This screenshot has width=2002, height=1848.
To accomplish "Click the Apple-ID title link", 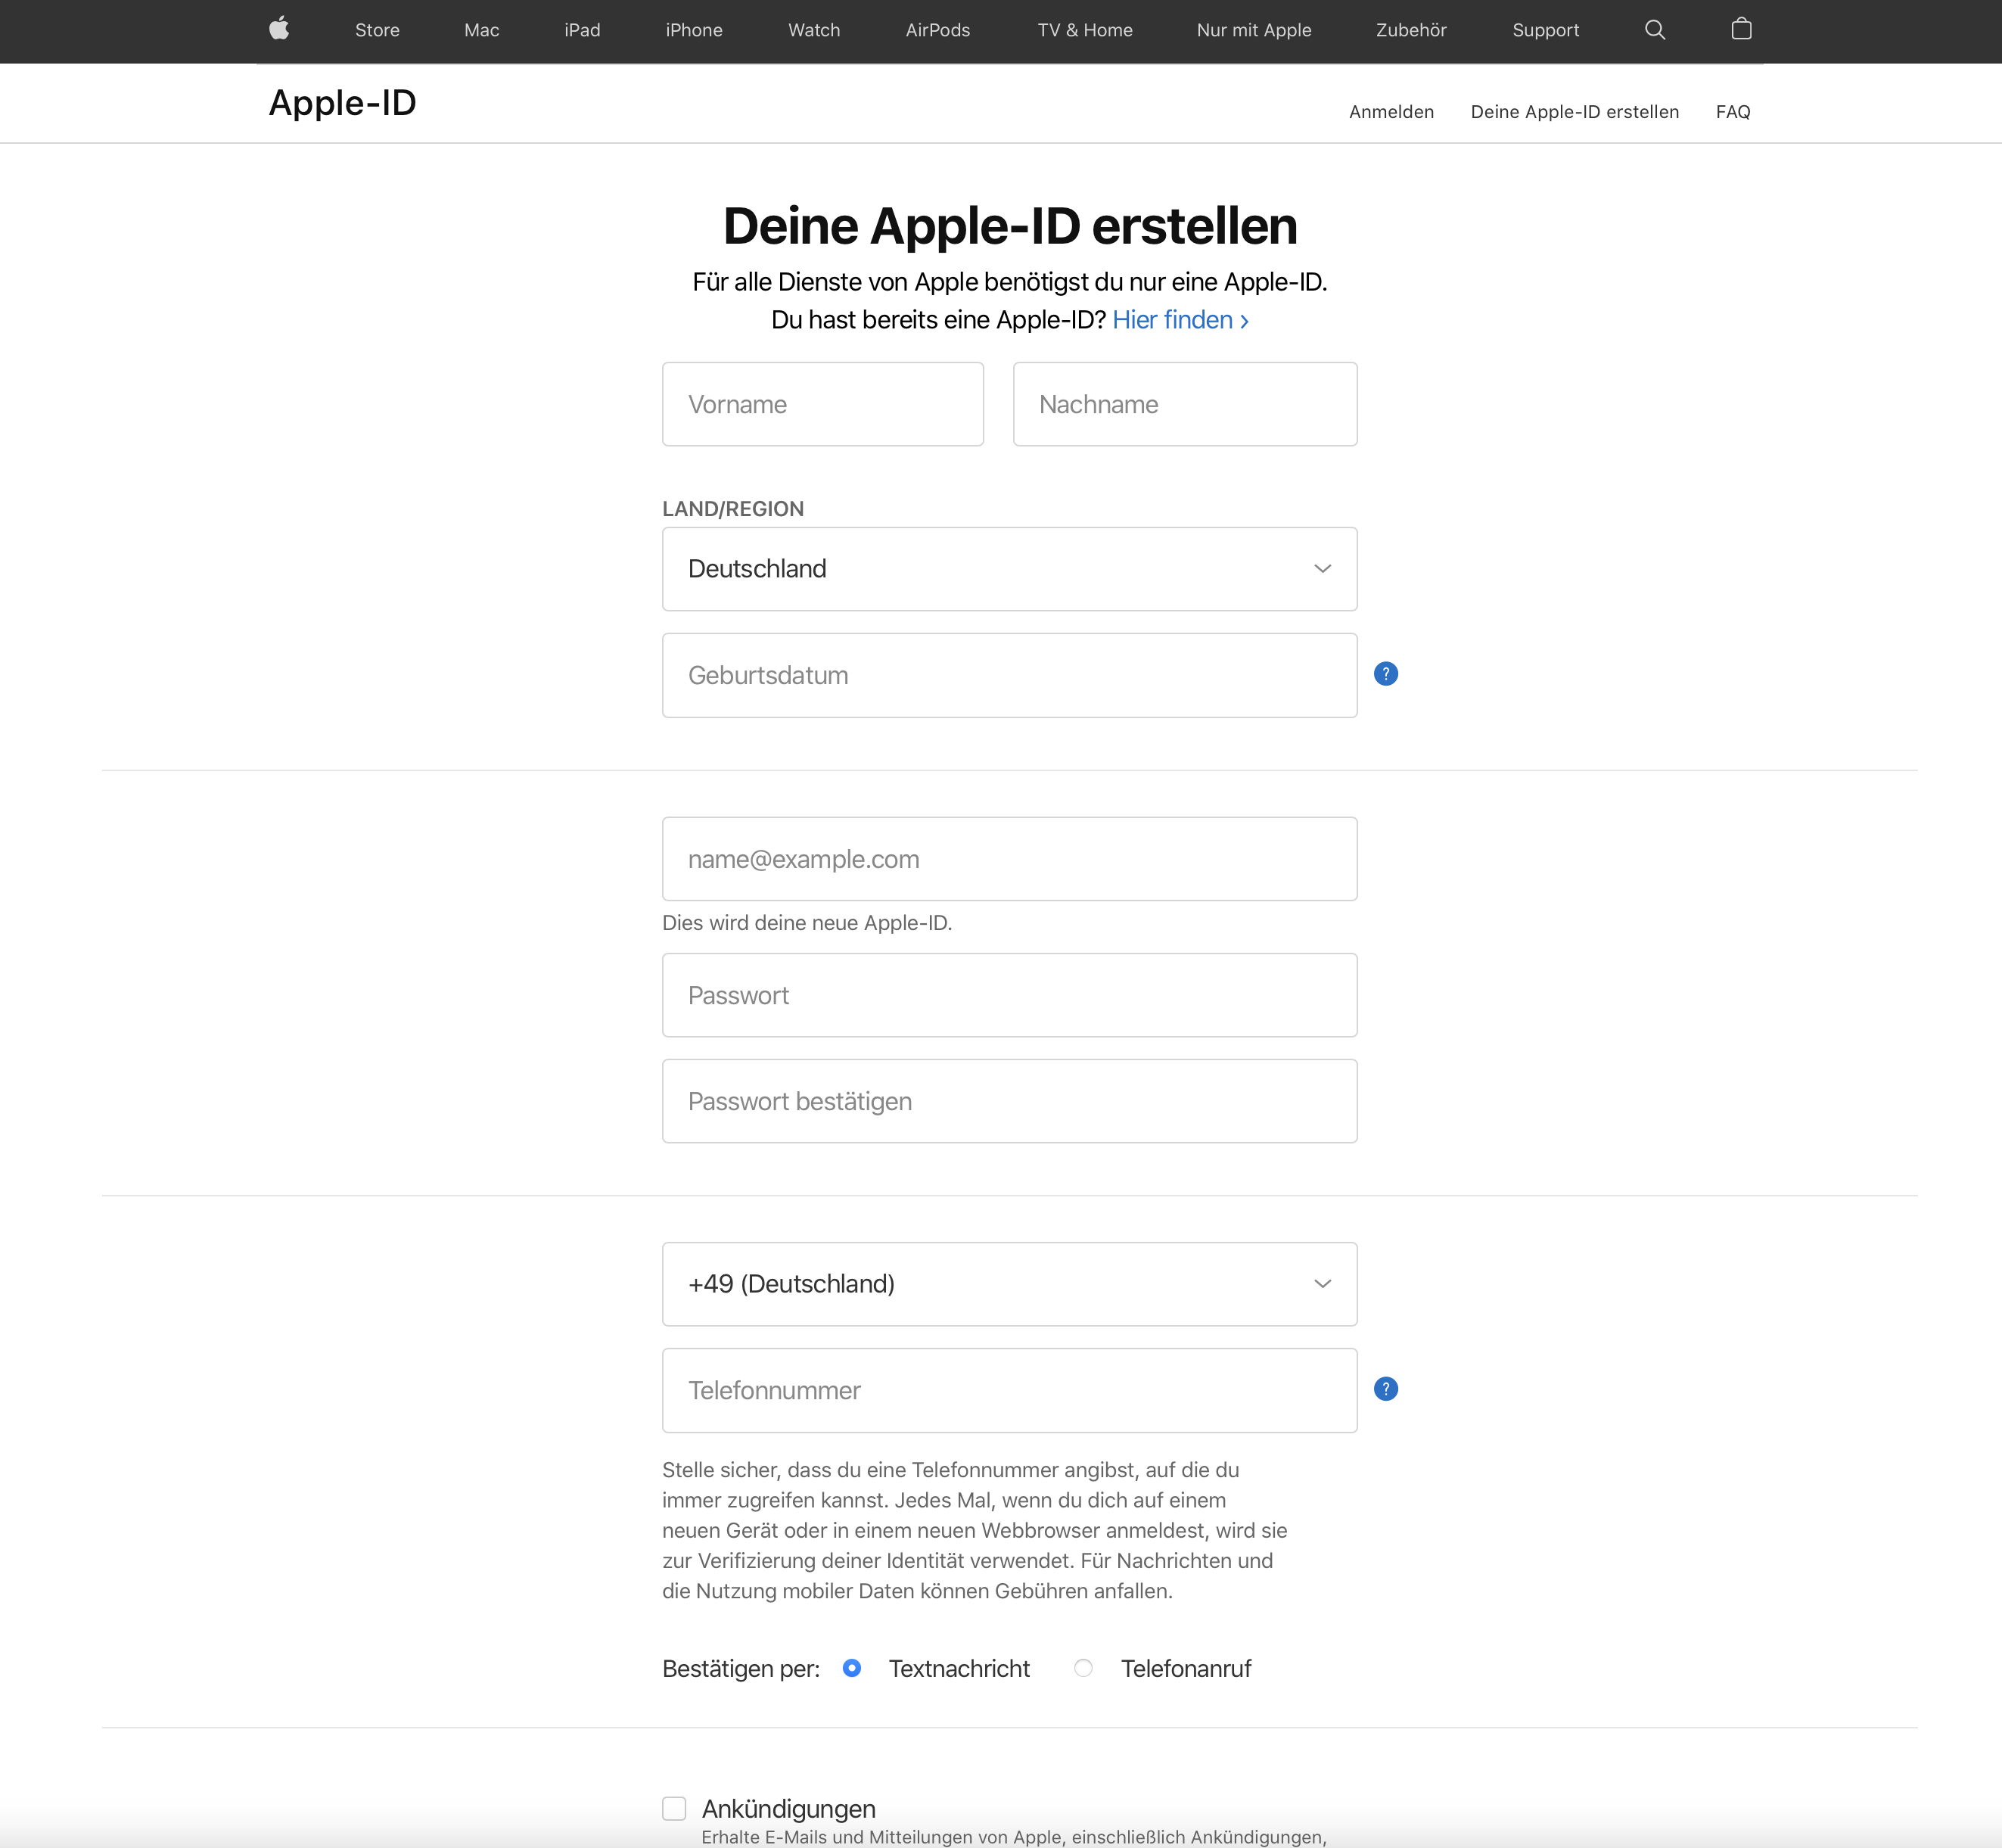I will (342, 103).
